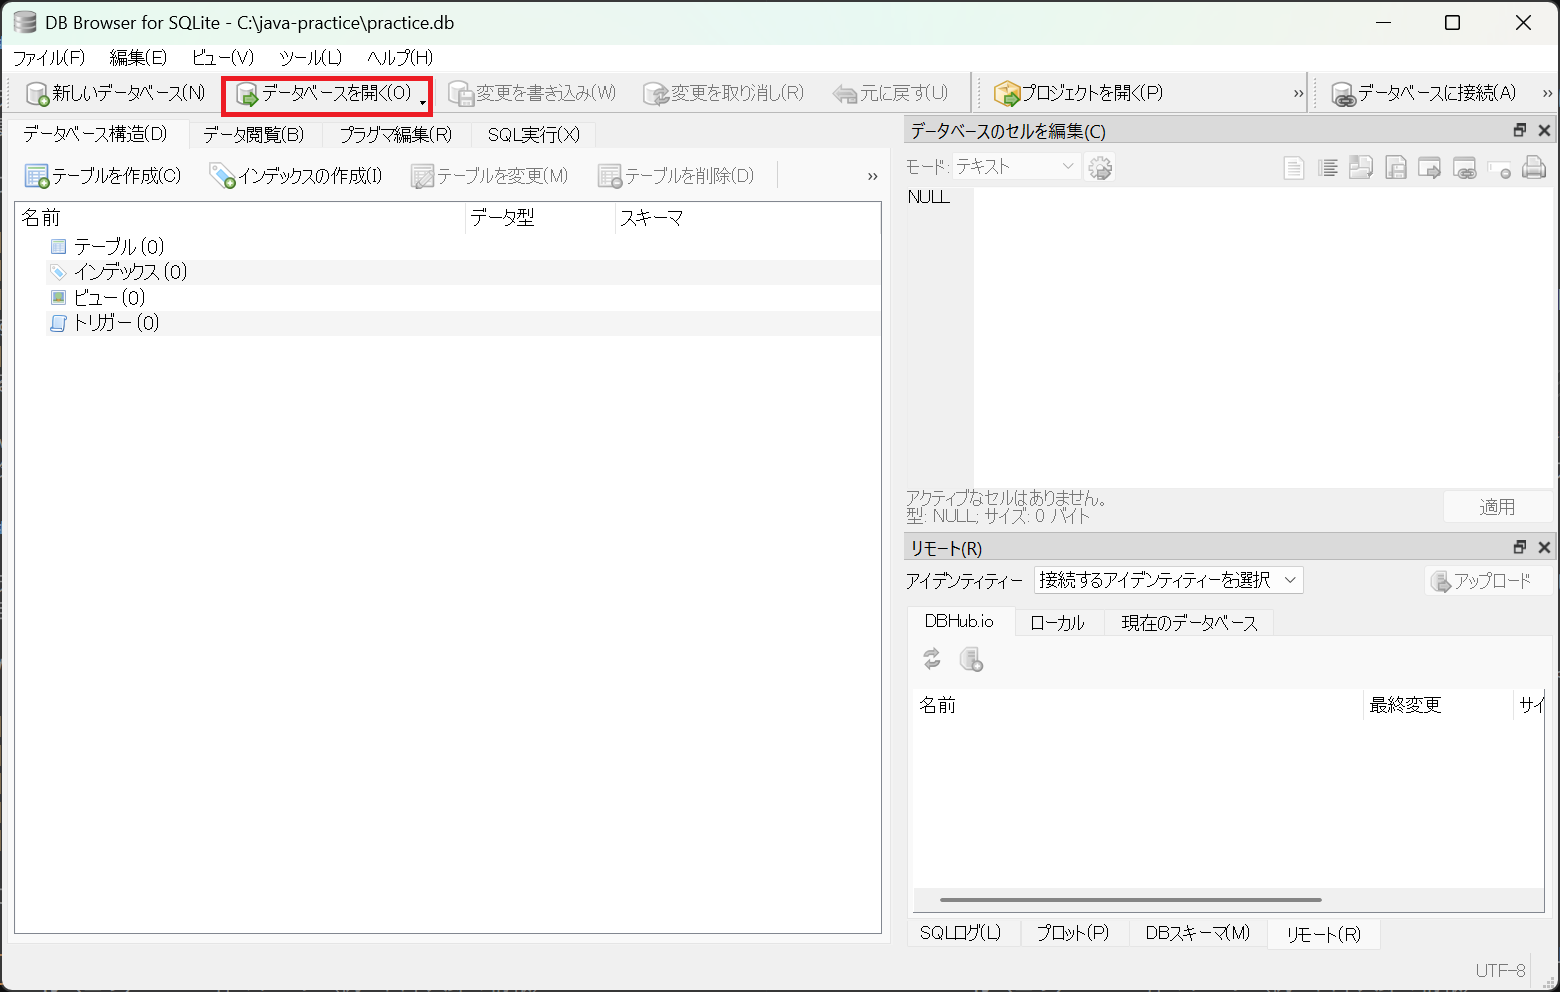
Task: Switch to ローカル tab
Action: (1058, 623)
